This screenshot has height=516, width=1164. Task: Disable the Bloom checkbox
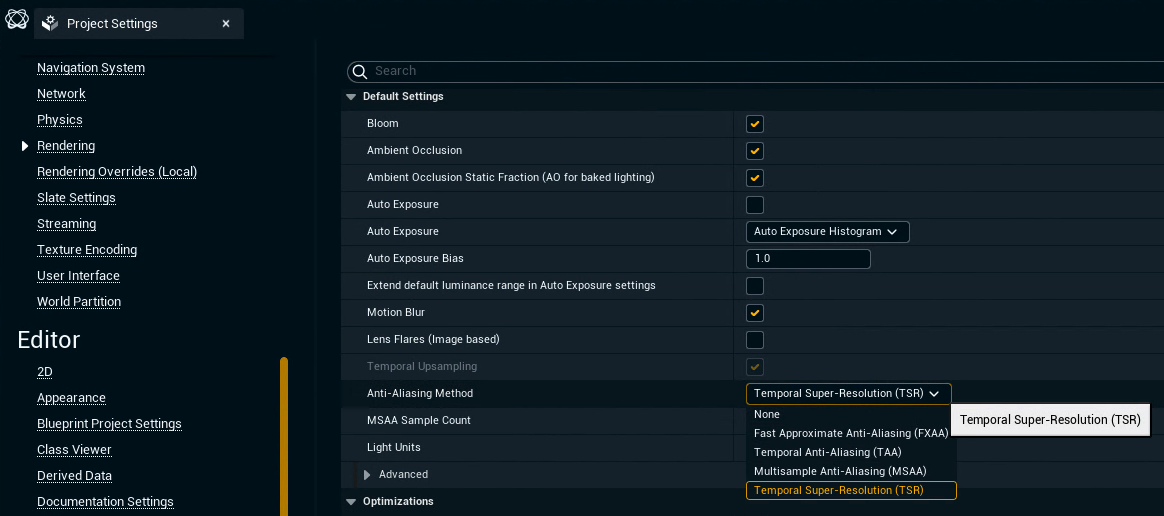pyautogui.click(x=755, y=124)
